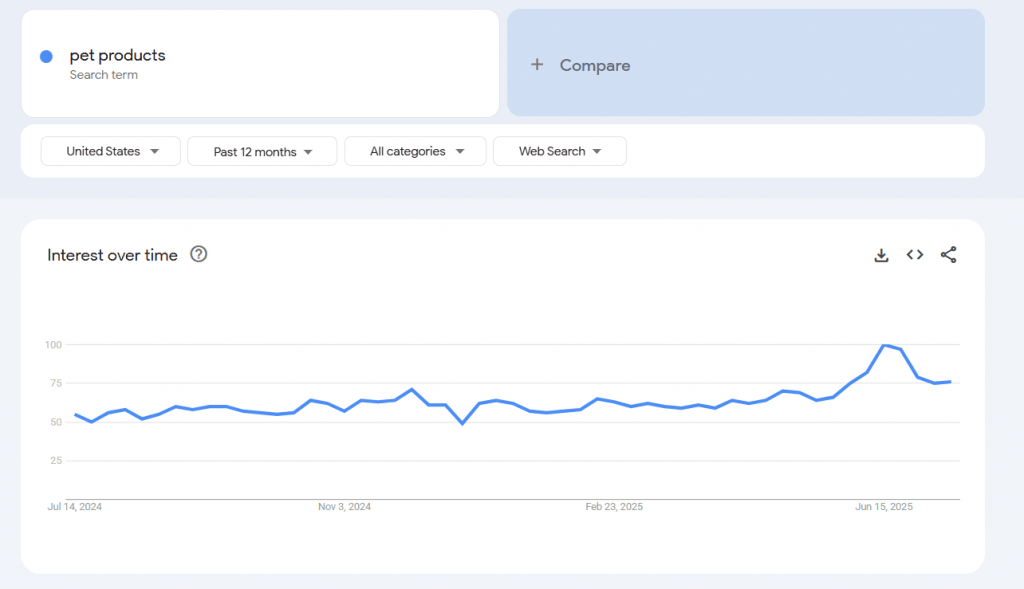Viewport: 1024px width, 589px height.
Task: Click the Jun 15, 2025 date label
Action: point(884,507)
